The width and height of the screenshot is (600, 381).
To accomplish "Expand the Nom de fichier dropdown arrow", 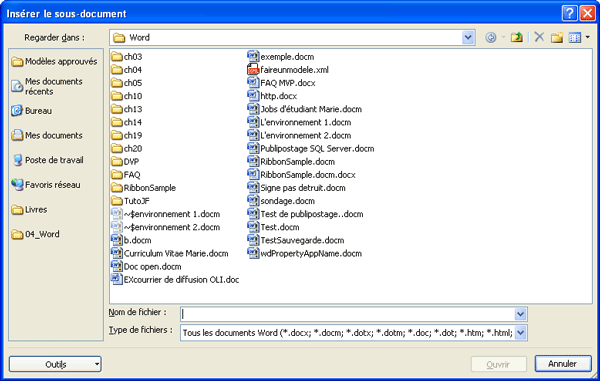I will pos(520,314).
